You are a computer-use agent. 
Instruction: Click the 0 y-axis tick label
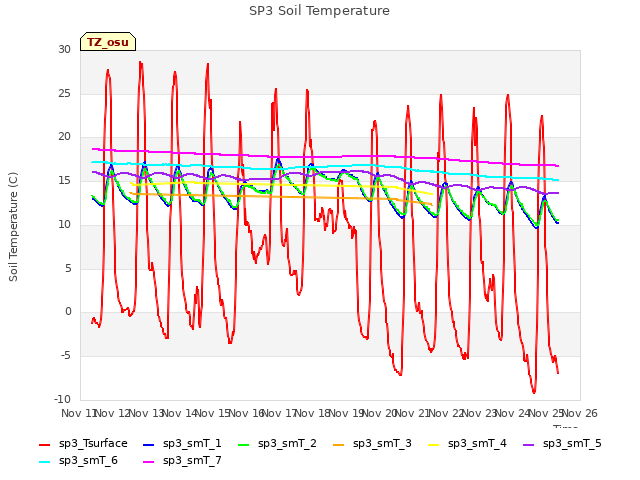point(68,312)
